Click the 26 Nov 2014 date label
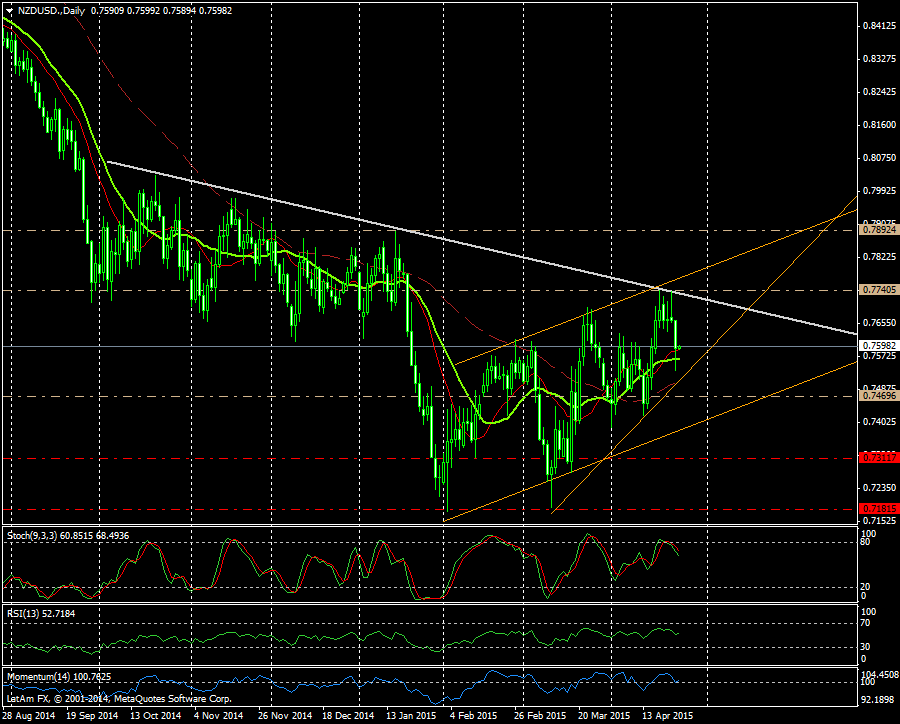Viewport: 900px width, 724px height. coord(285,716)
